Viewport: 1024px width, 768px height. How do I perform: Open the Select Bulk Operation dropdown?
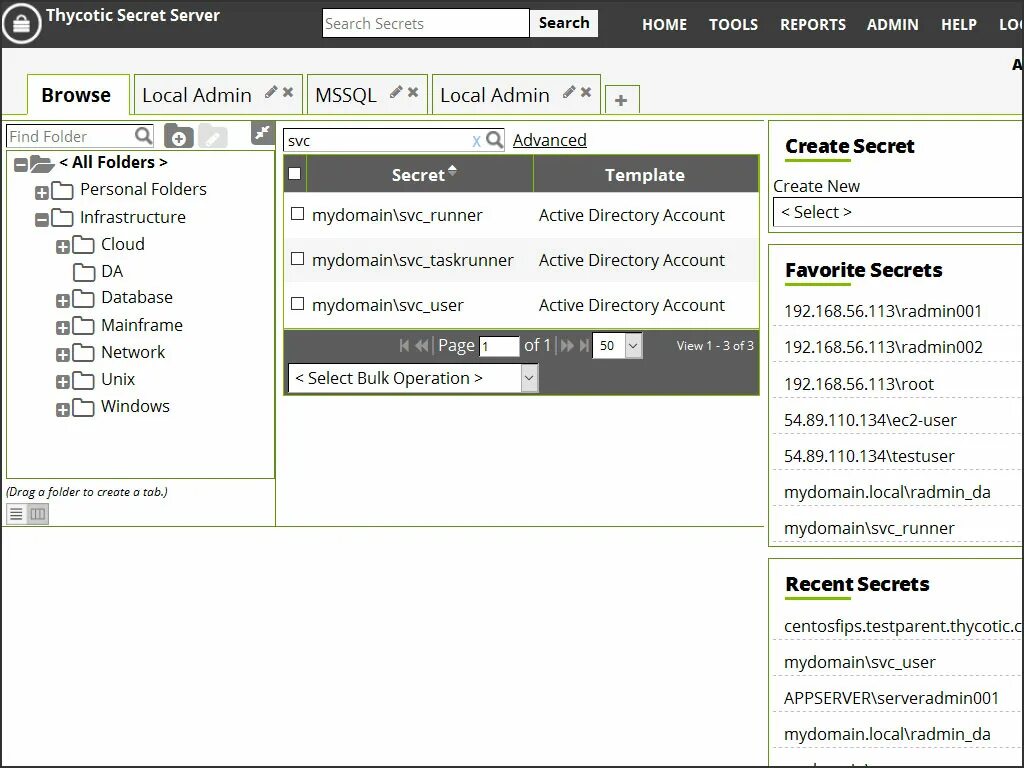click(413, 378)
